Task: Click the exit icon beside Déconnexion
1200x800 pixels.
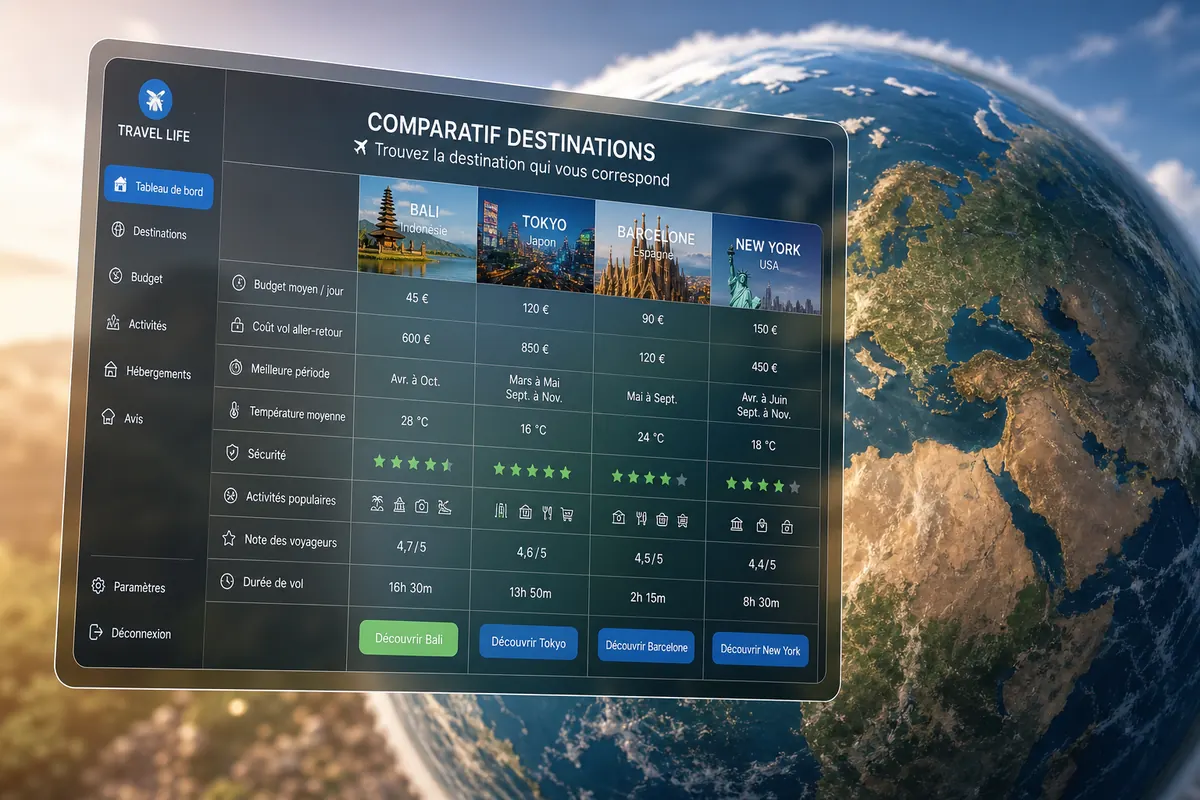Action: point(96,632)
